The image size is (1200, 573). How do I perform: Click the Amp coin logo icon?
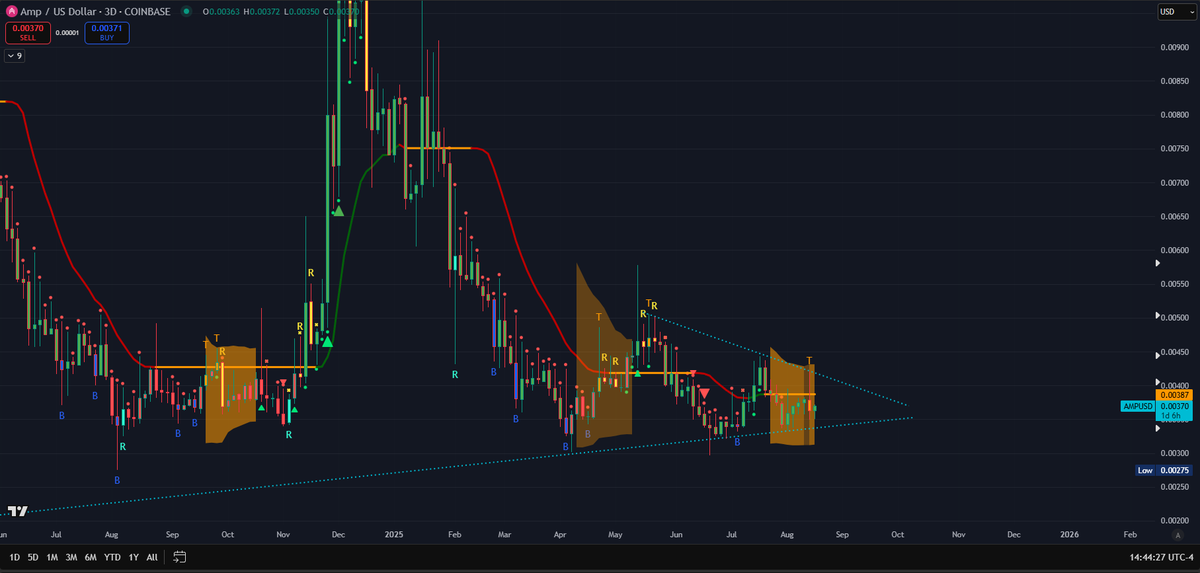point(12,12)
